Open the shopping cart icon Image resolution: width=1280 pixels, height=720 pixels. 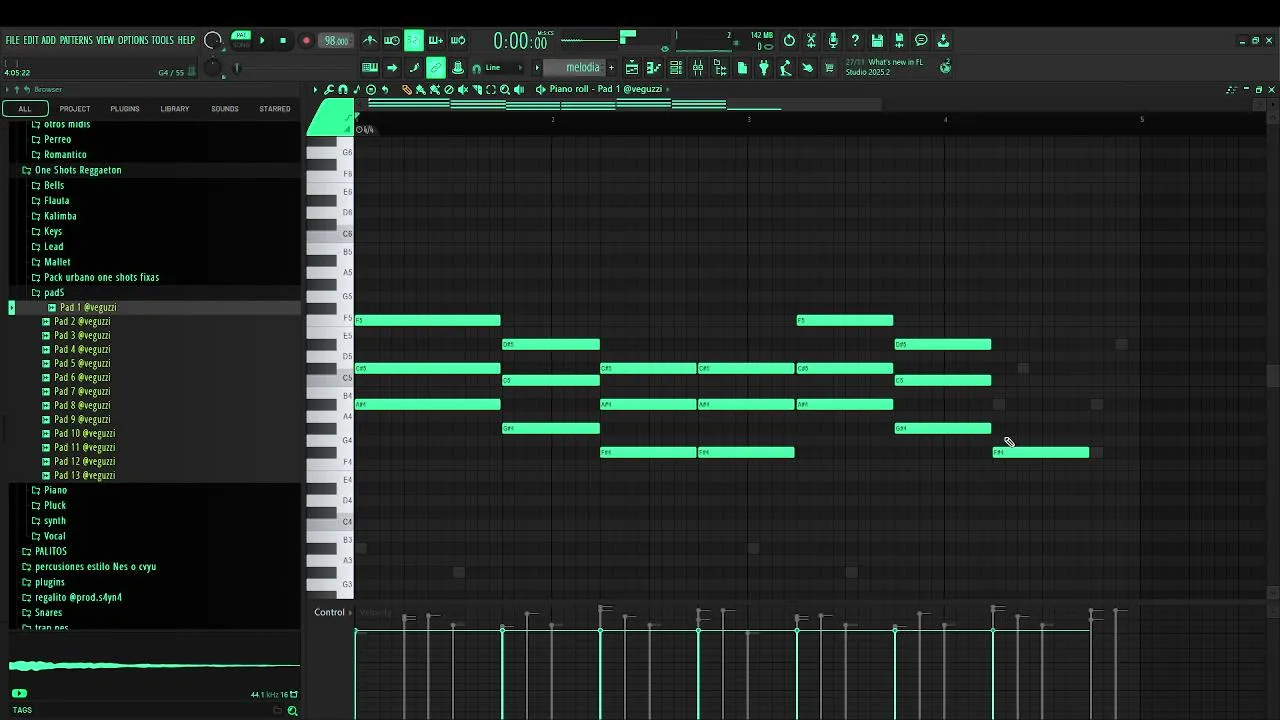(x=829, y=68)
